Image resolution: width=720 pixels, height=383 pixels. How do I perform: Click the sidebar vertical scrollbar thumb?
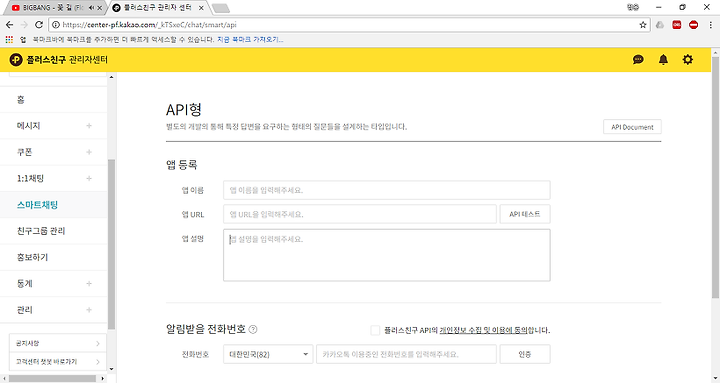point(112,244)
